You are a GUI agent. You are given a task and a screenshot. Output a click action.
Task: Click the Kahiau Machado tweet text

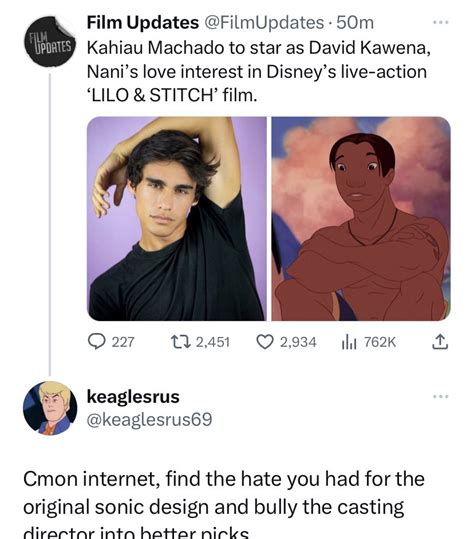258,72
